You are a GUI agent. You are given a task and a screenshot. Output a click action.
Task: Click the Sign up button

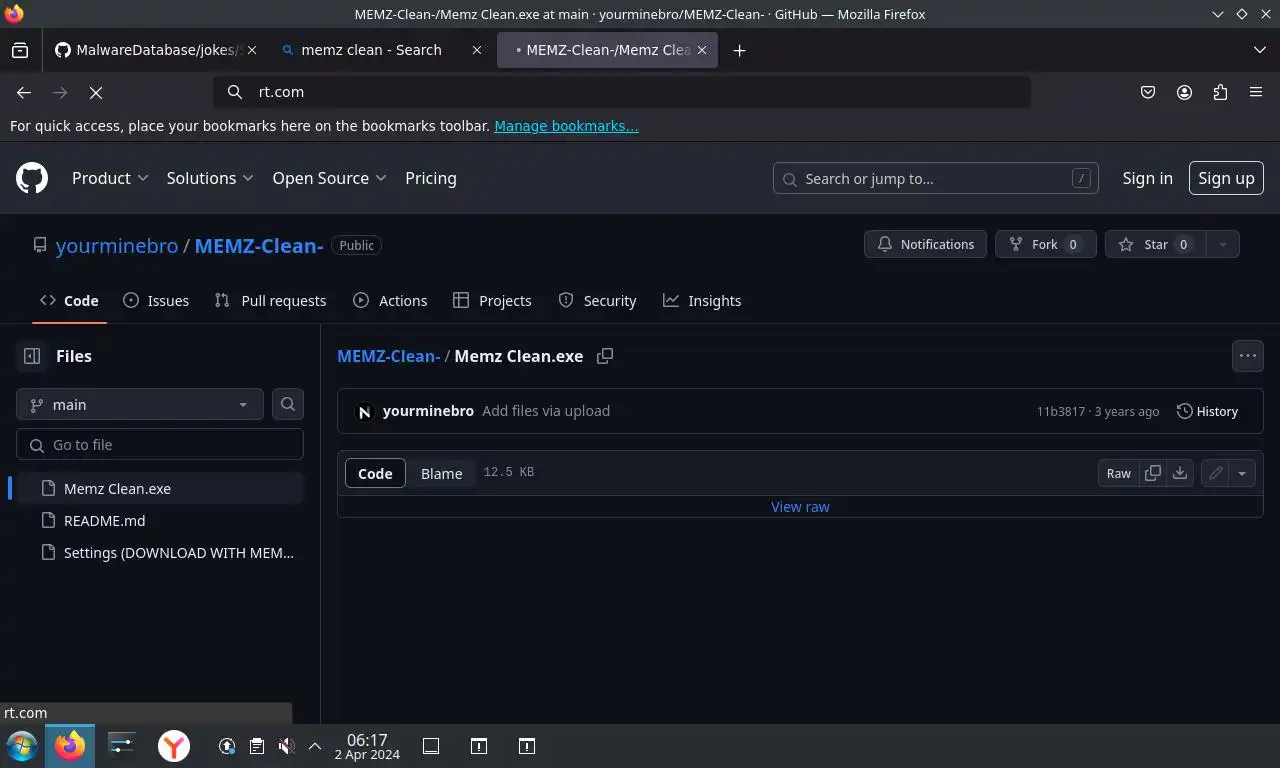point(1226,178)
